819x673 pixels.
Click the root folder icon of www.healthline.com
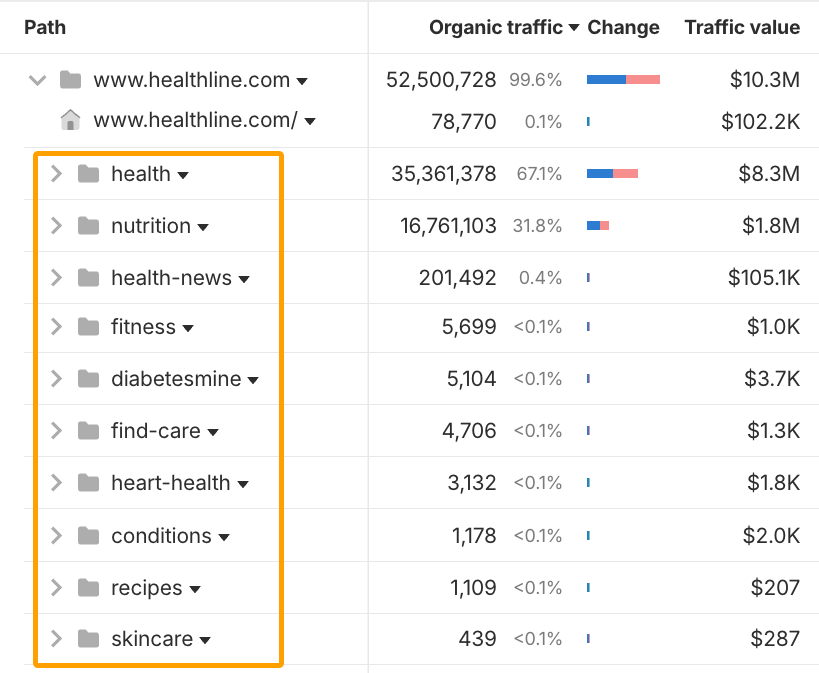pos(69,80)
